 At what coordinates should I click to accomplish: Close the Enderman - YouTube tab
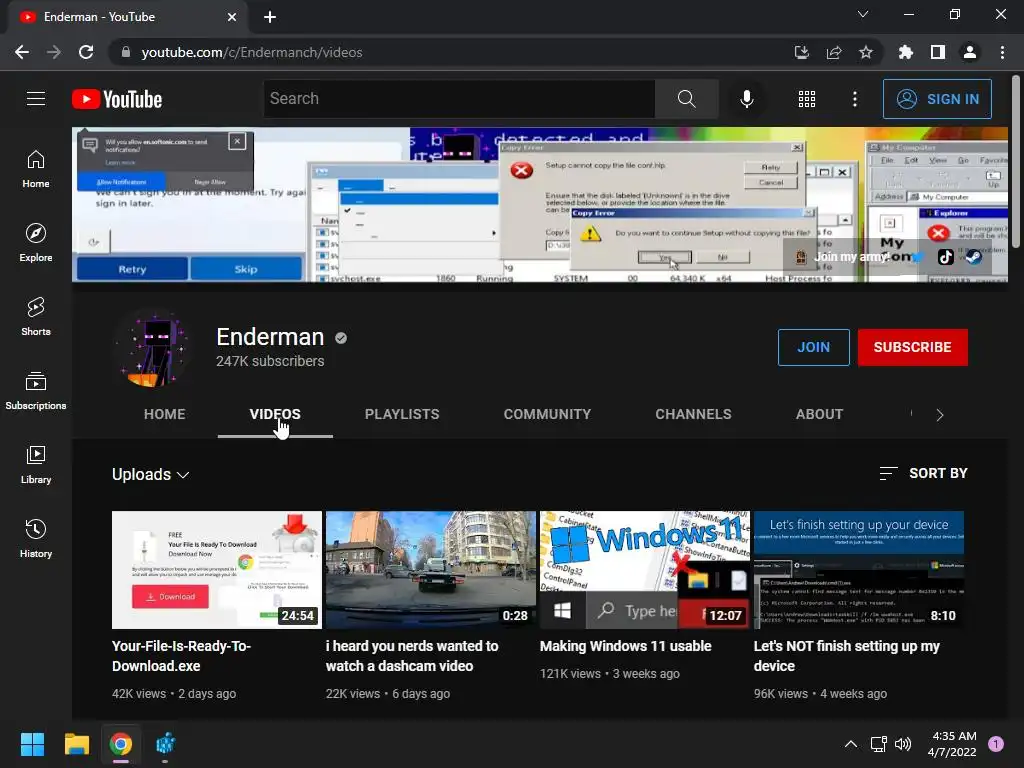(x=232, y=17)
